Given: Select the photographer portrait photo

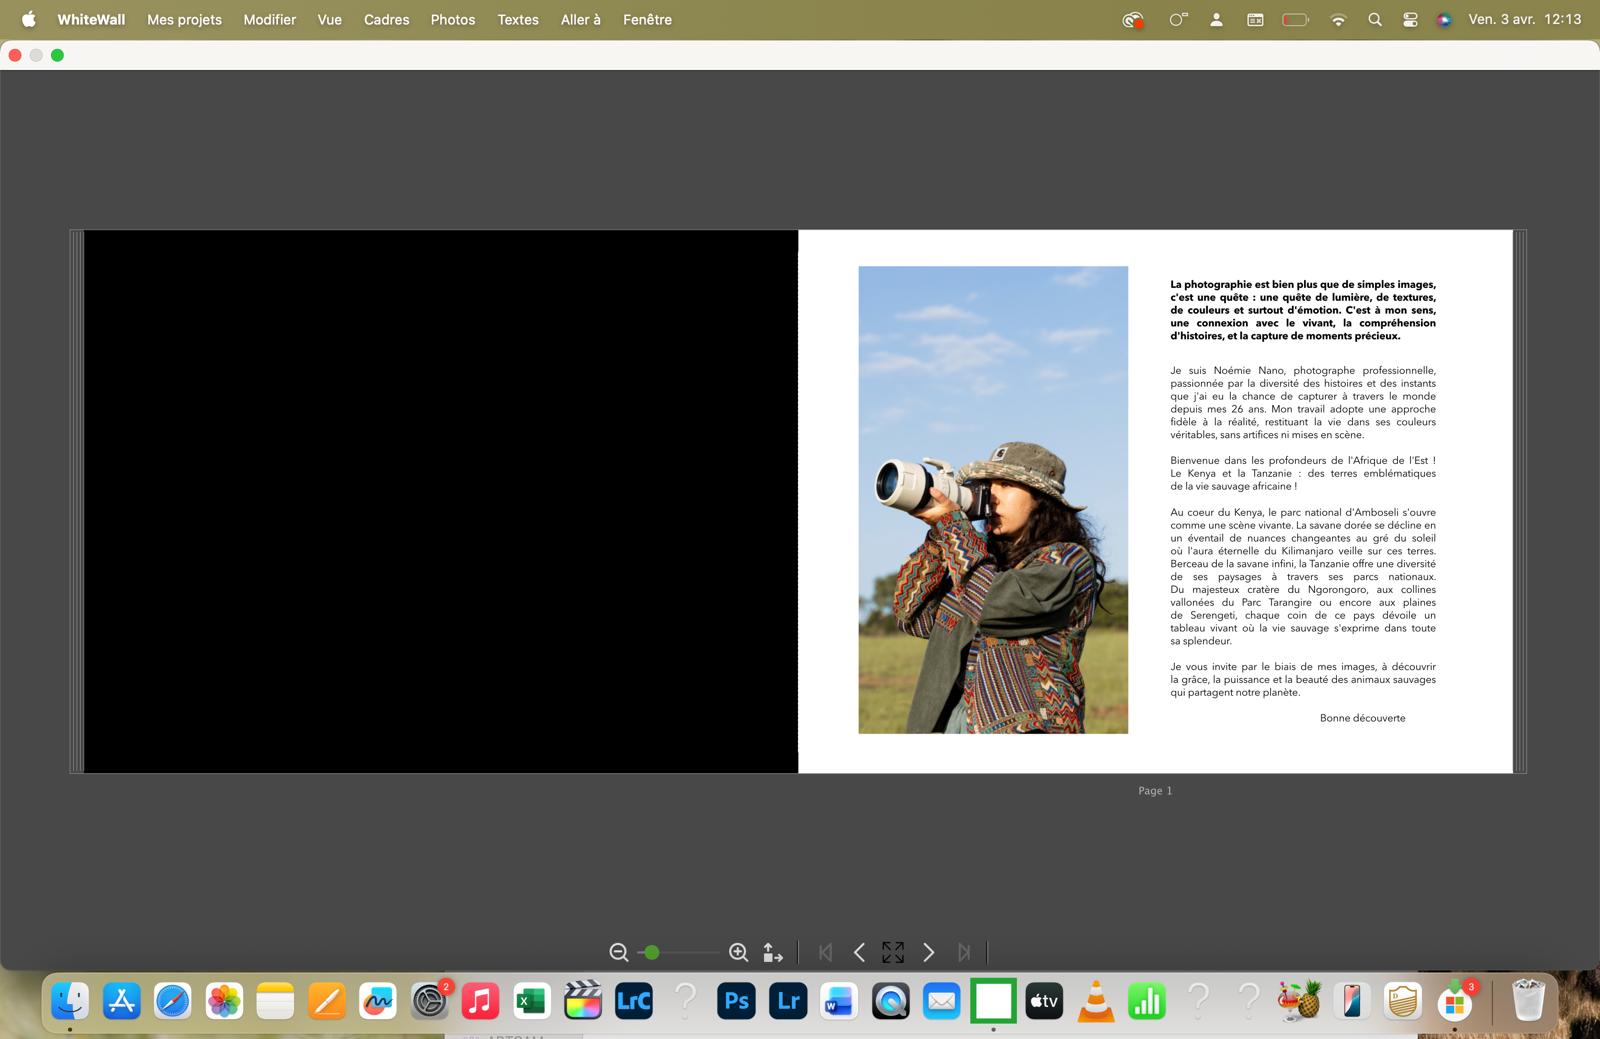Looking at the screenshot, I should tap(993, 500).
